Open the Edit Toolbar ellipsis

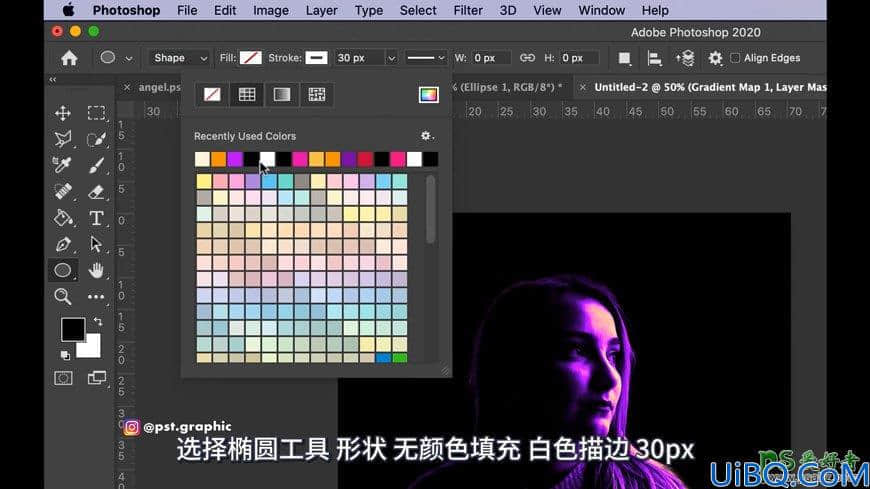click(96, 297)
